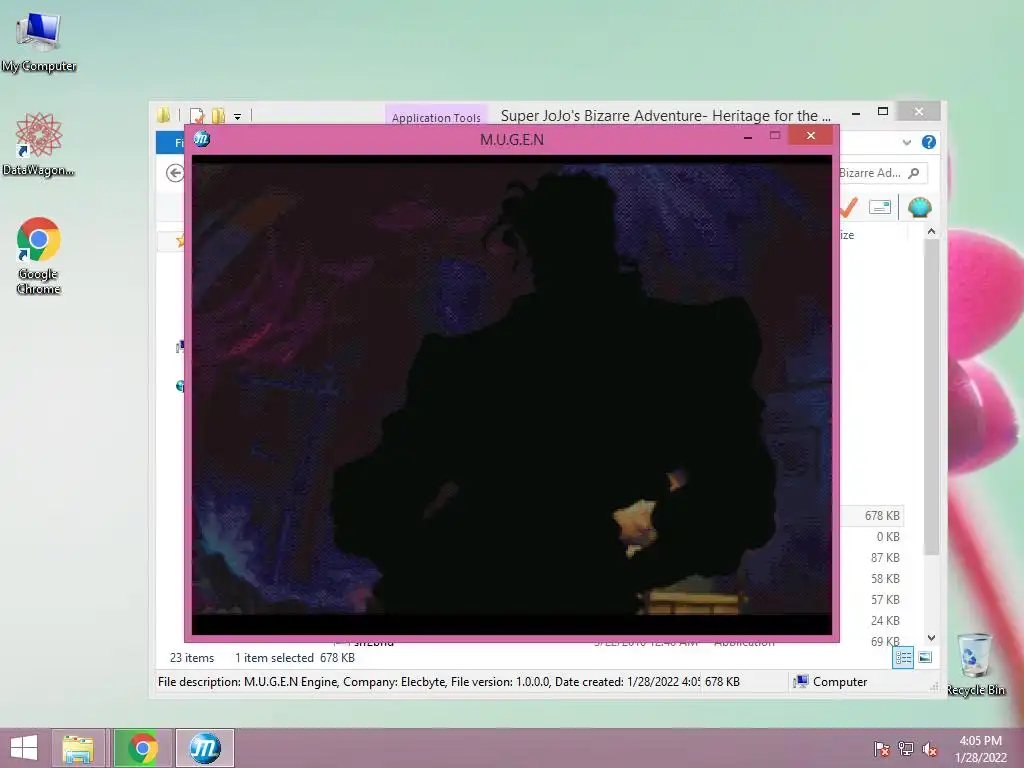Click the New folder quick access icon
The image size is (1024, 768).
[x=218, y=116]
